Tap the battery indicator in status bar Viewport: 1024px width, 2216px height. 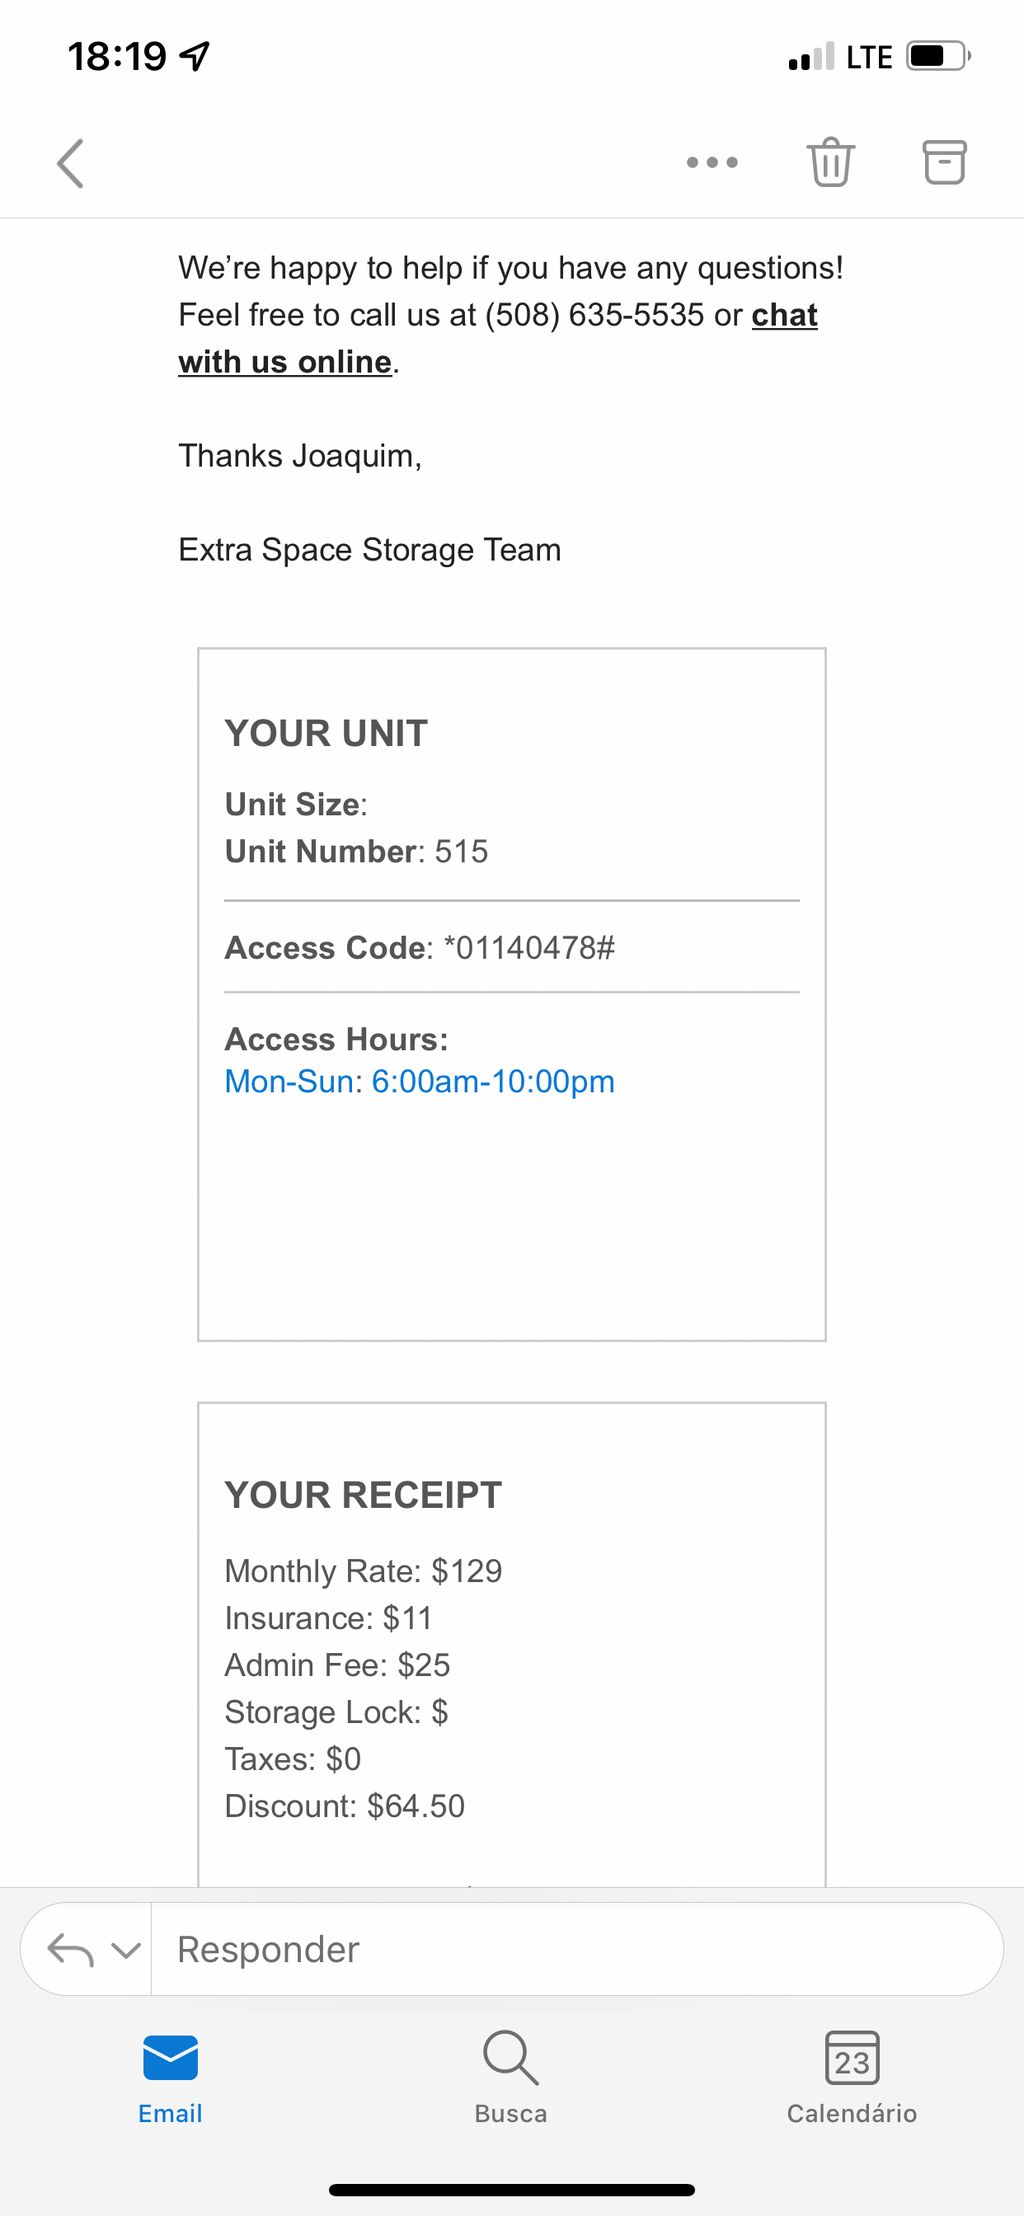[938, 56]
